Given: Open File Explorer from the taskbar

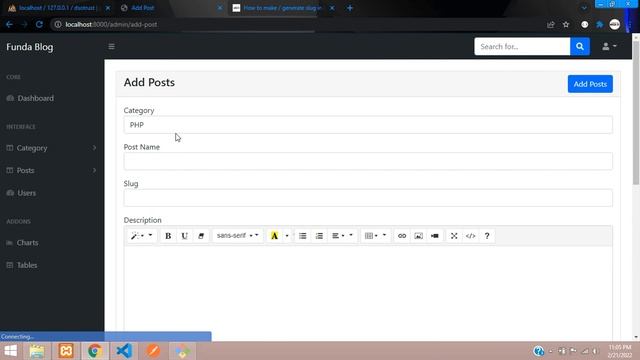Looking at the screenshot, I should click(37, 351).
